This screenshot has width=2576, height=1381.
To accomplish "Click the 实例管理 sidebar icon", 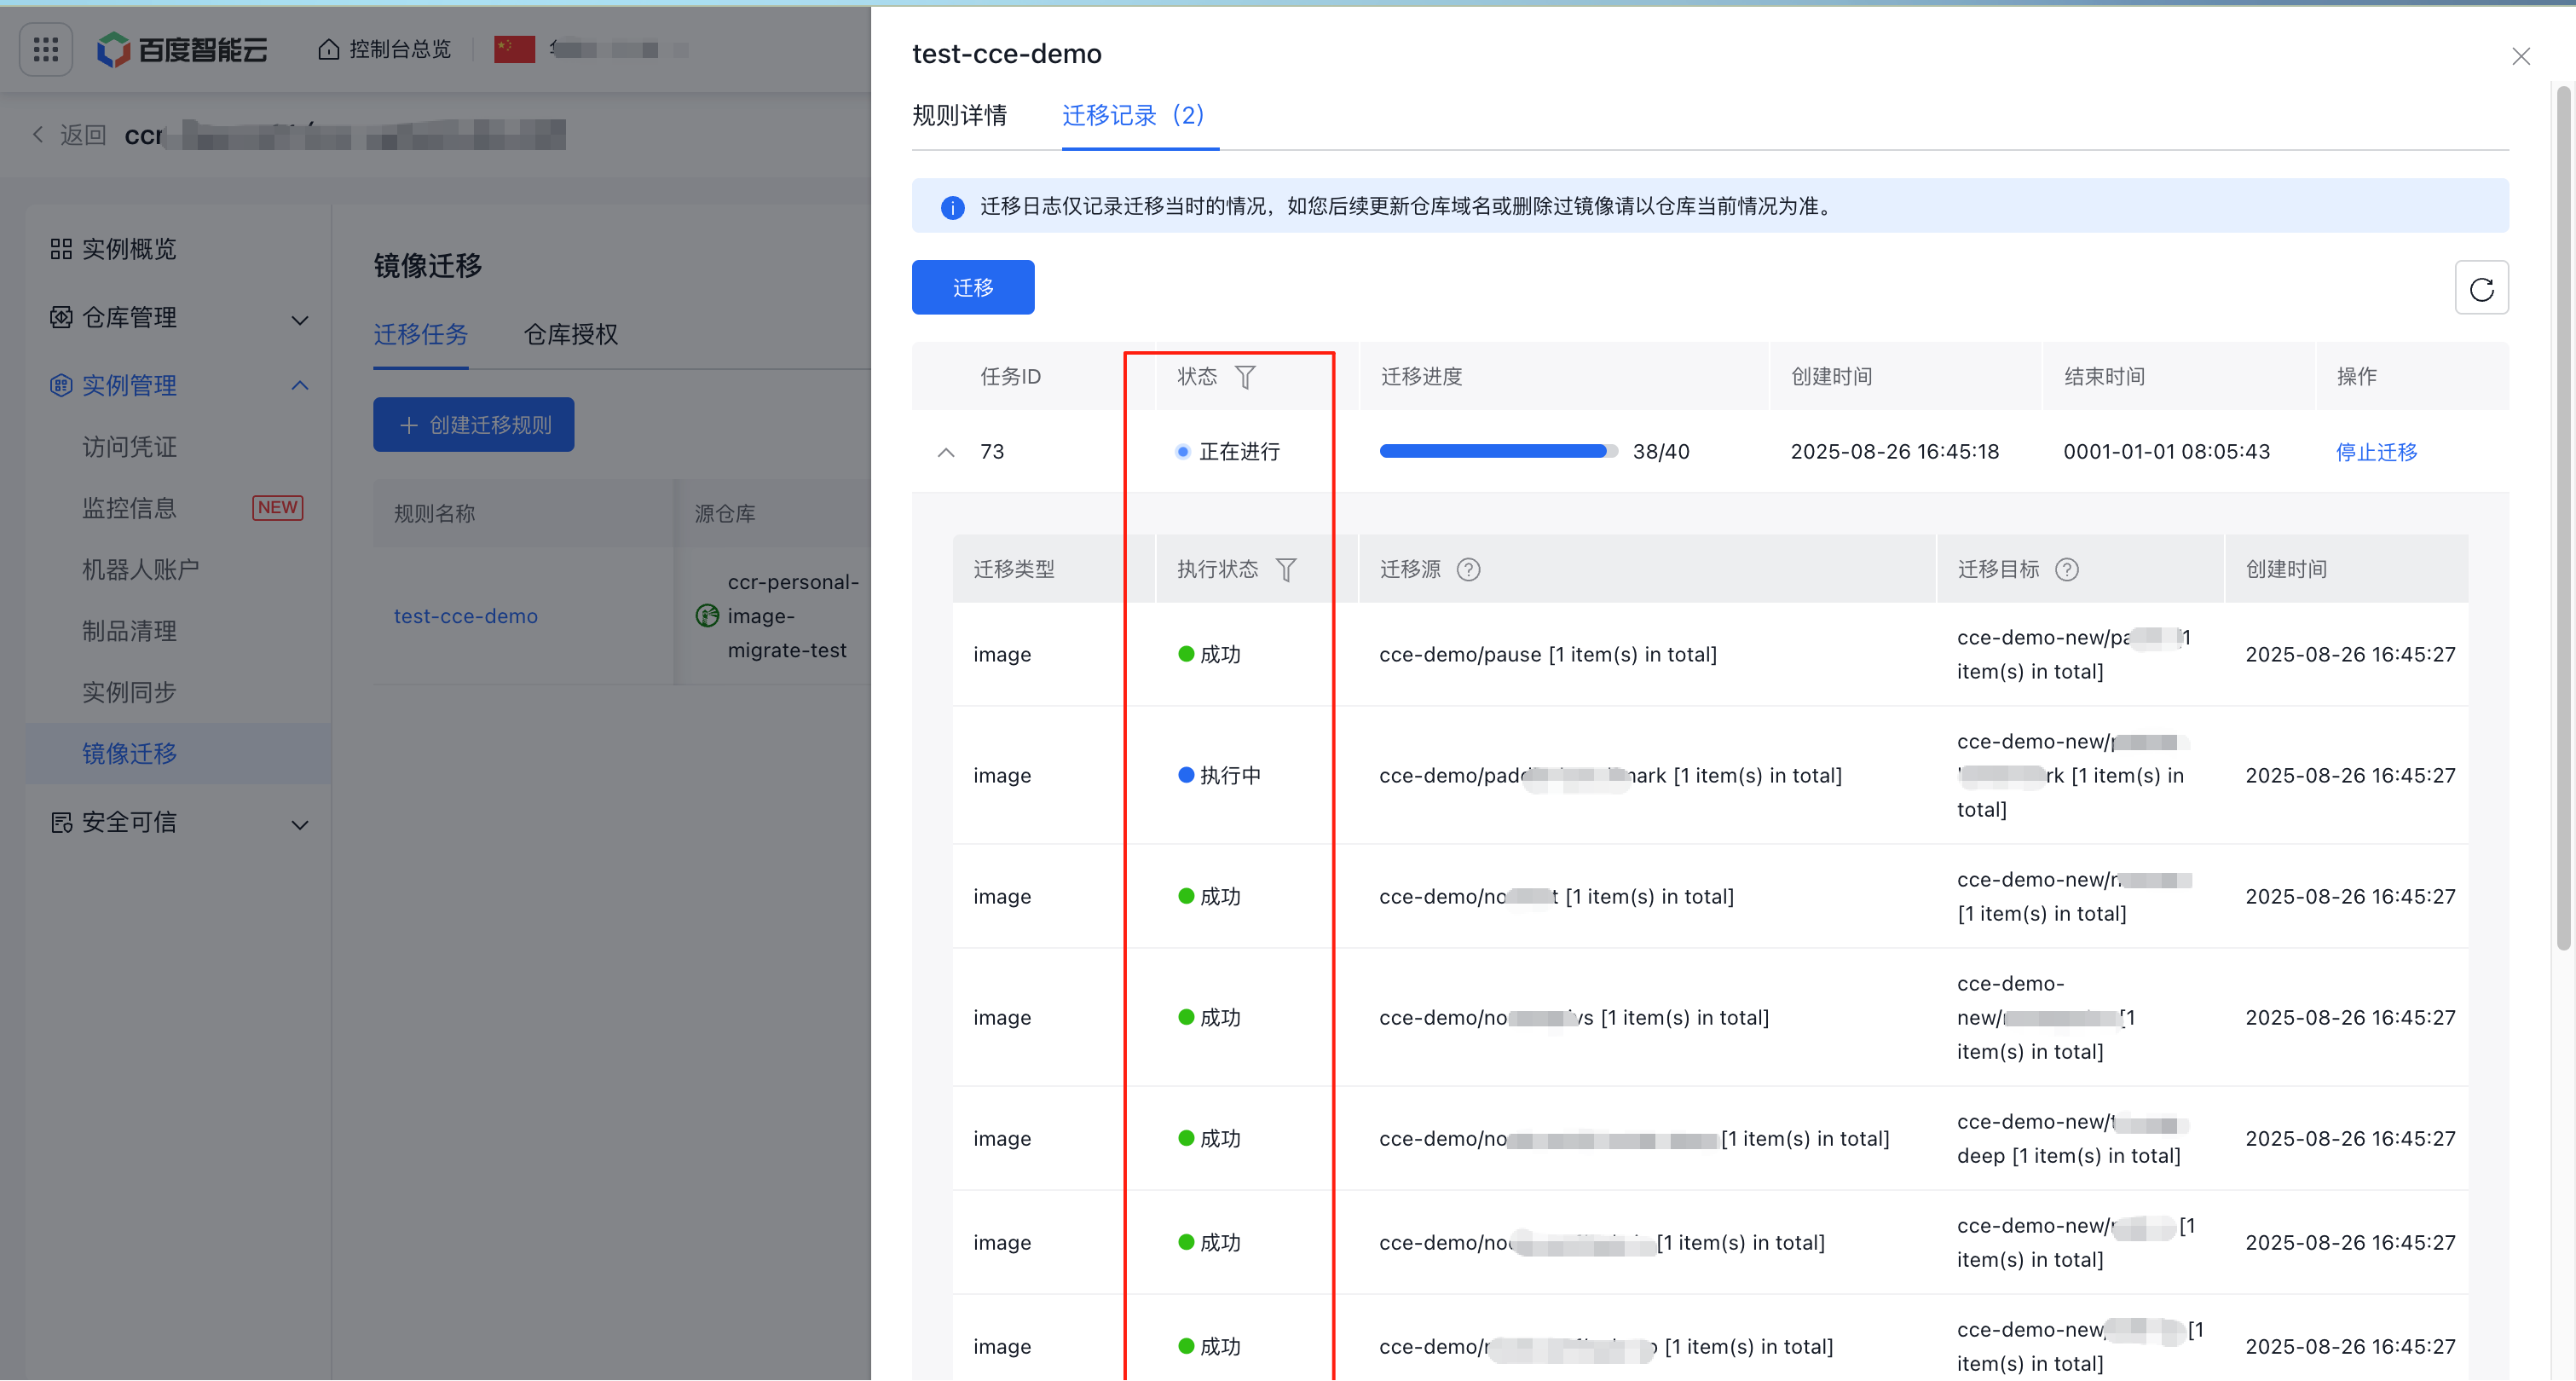I will pos(61,386).
